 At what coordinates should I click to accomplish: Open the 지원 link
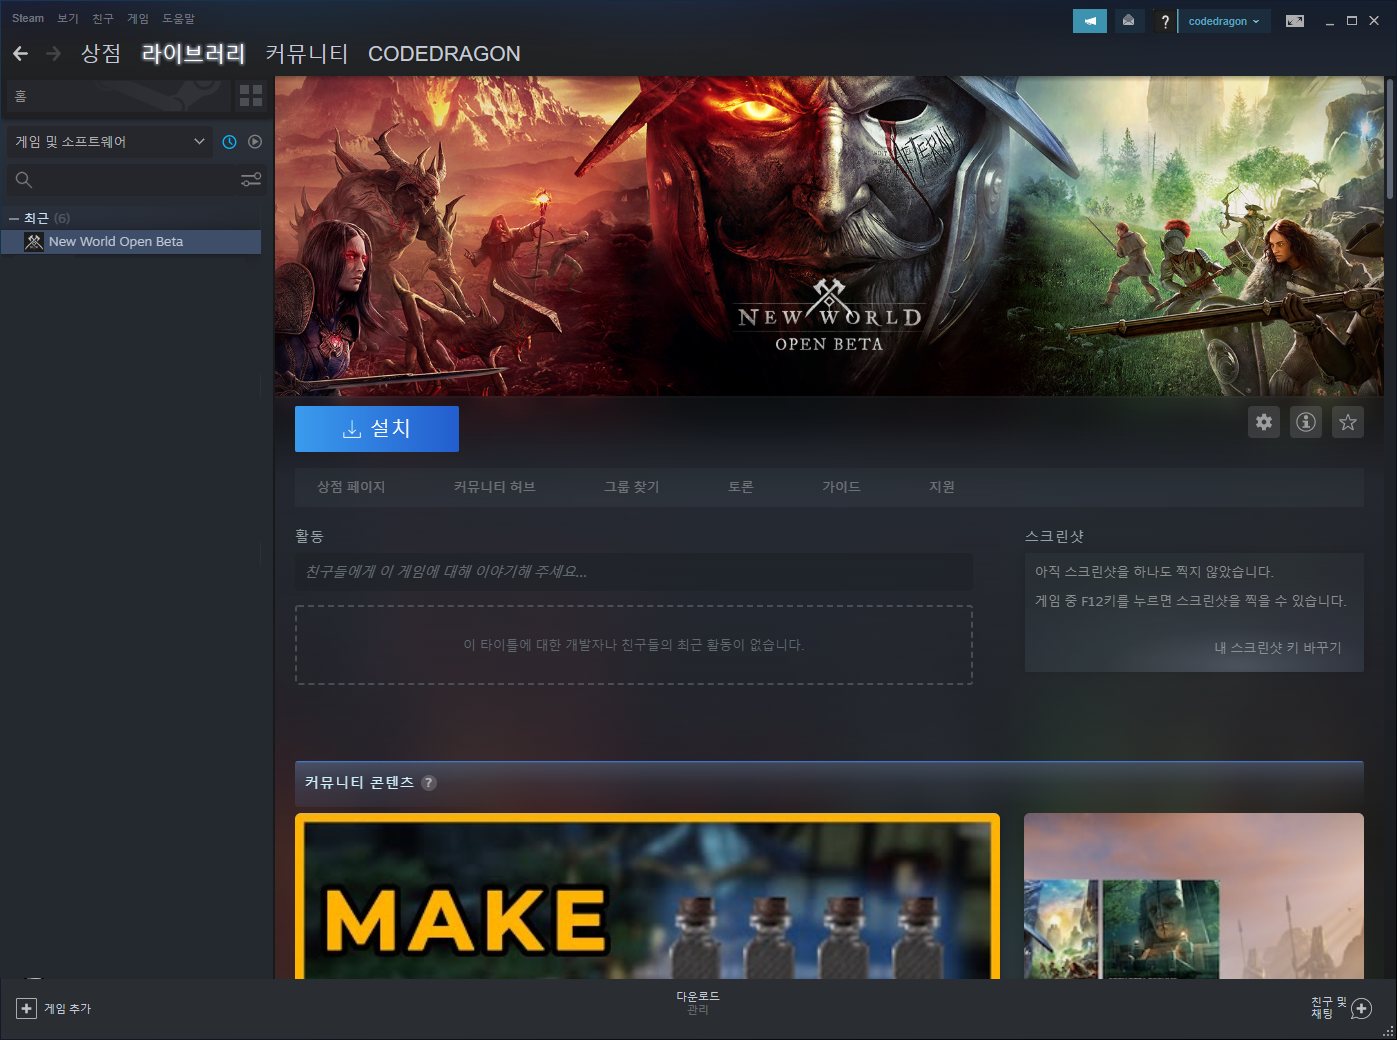click(x=942, y=487)
